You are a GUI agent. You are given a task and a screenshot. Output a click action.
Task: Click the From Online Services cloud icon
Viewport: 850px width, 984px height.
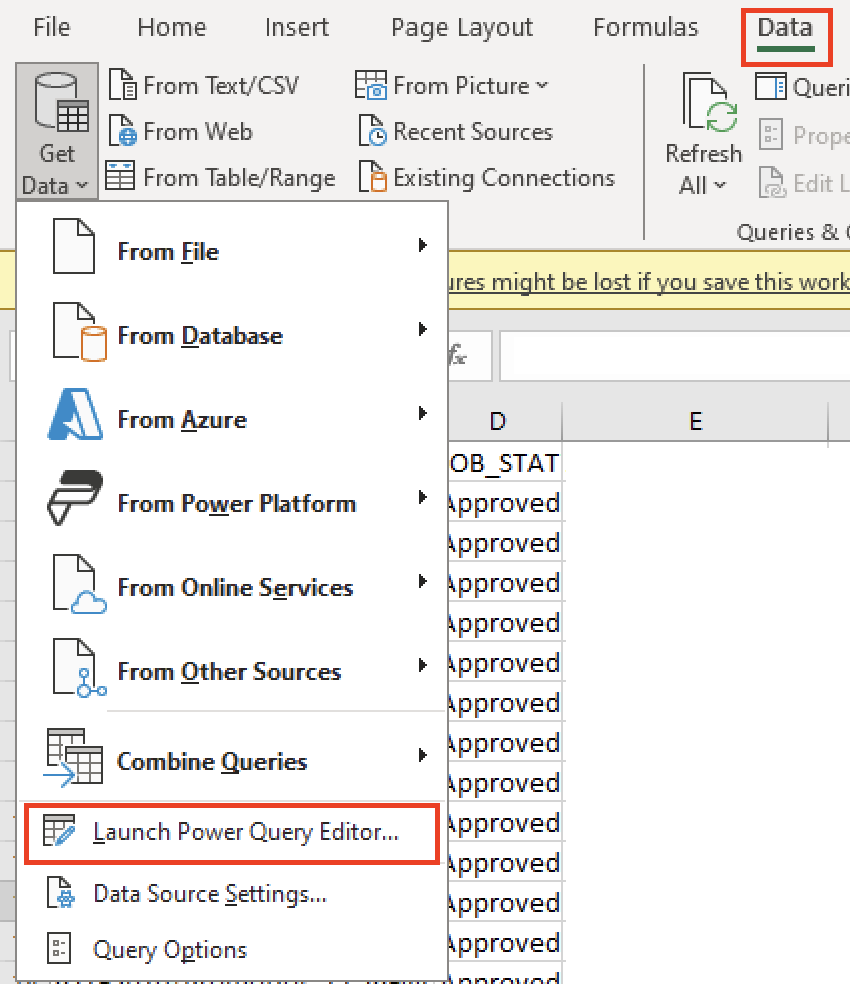tap(80, 584)
